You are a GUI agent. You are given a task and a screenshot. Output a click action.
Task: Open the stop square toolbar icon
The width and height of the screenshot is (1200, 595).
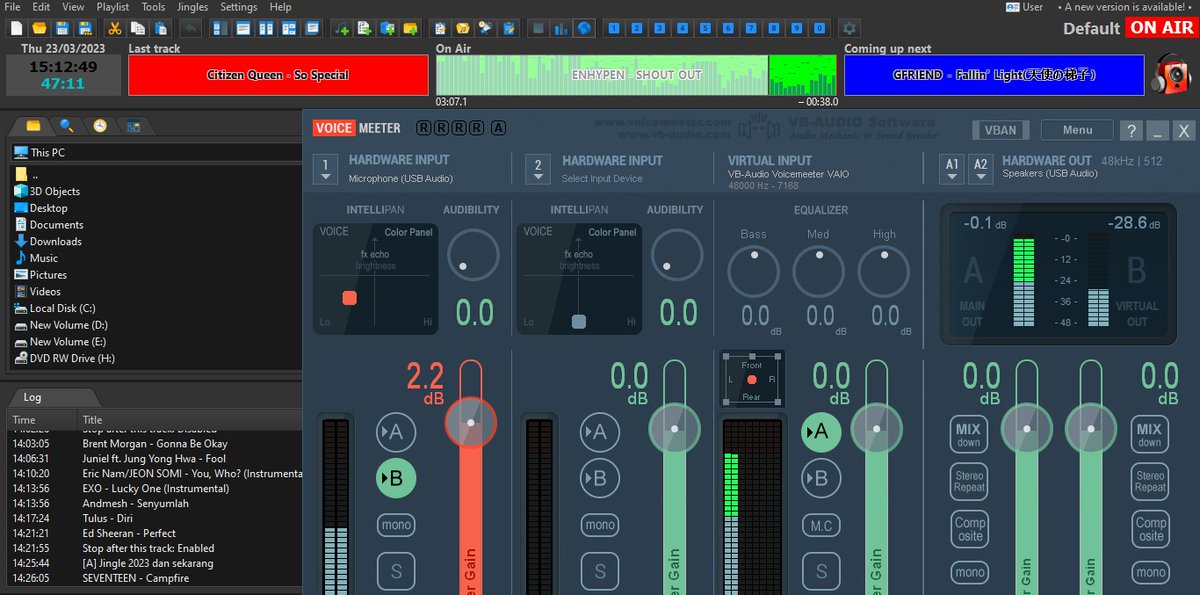click(538, 28)
